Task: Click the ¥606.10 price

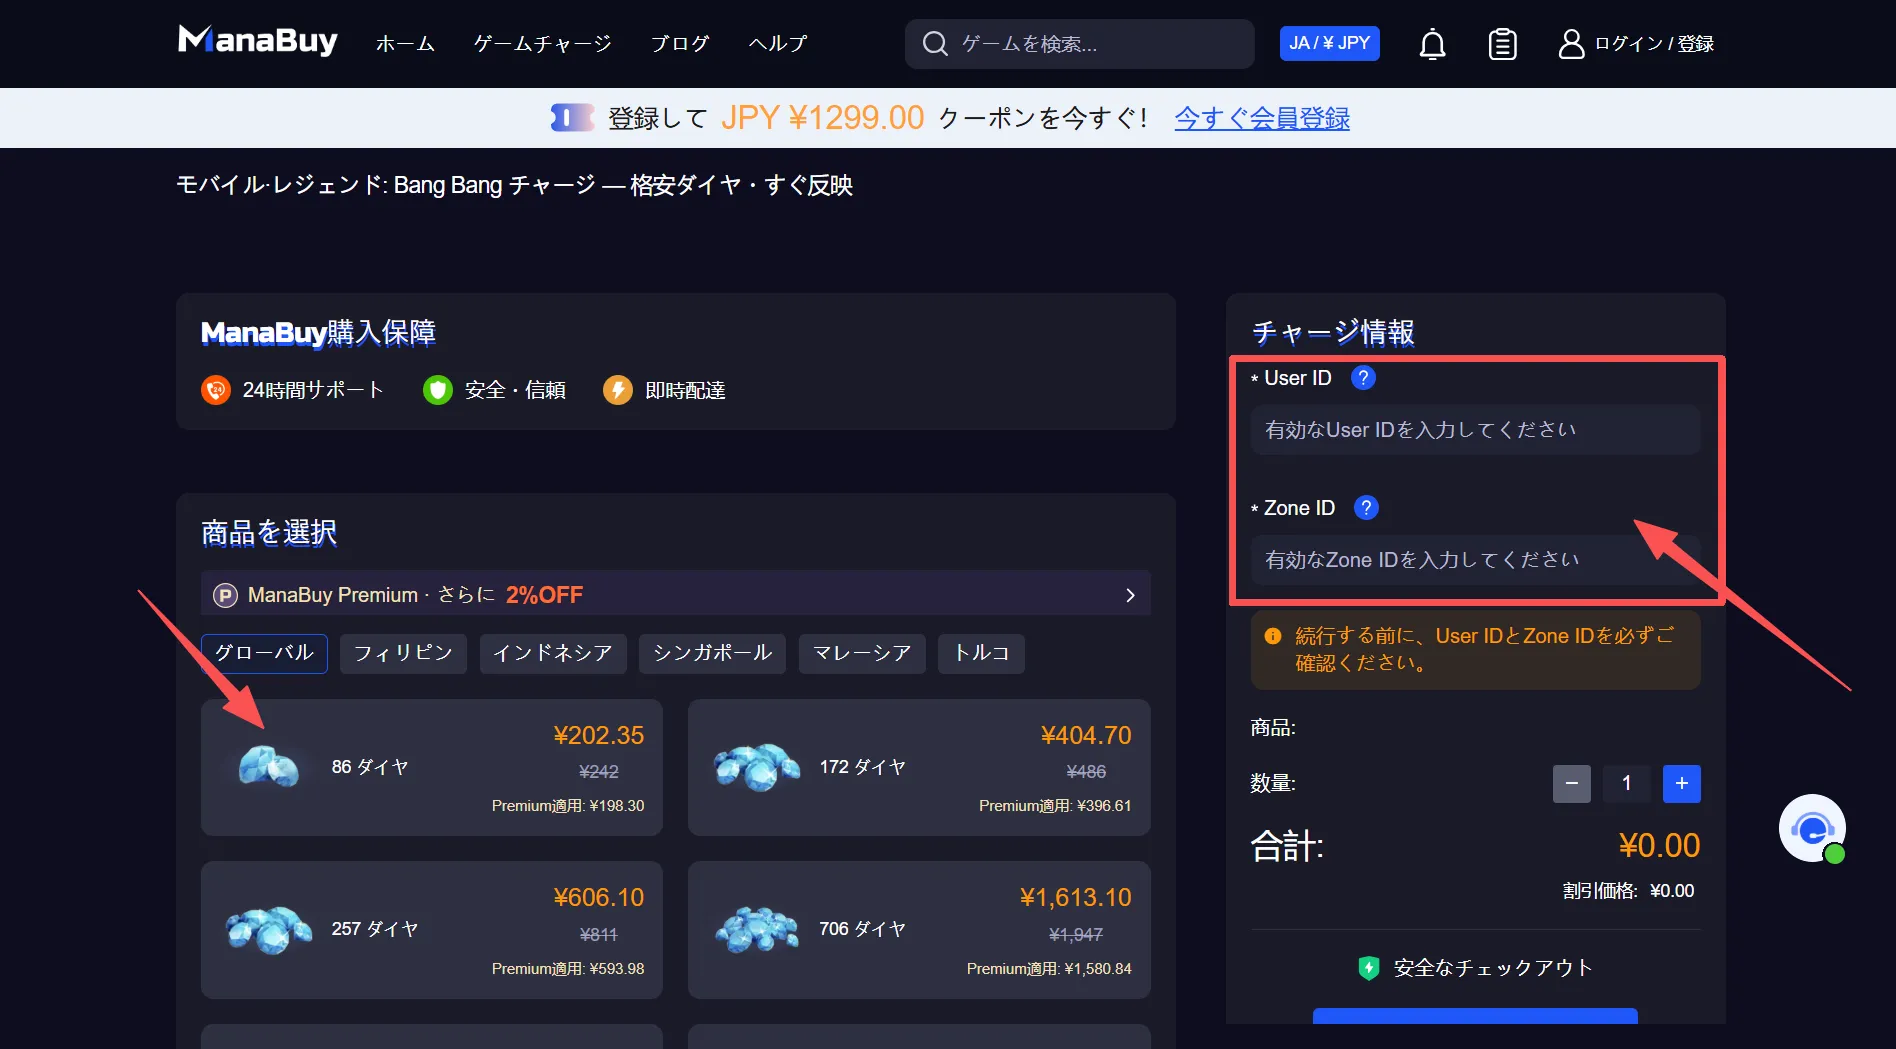Action: [599, 898]
